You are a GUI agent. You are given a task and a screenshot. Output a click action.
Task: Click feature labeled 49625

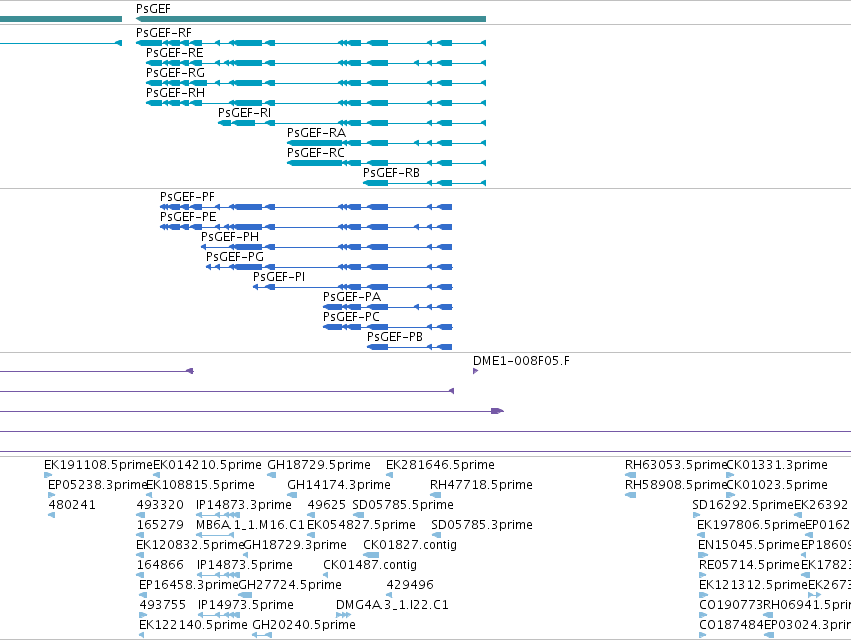(326, 505)
